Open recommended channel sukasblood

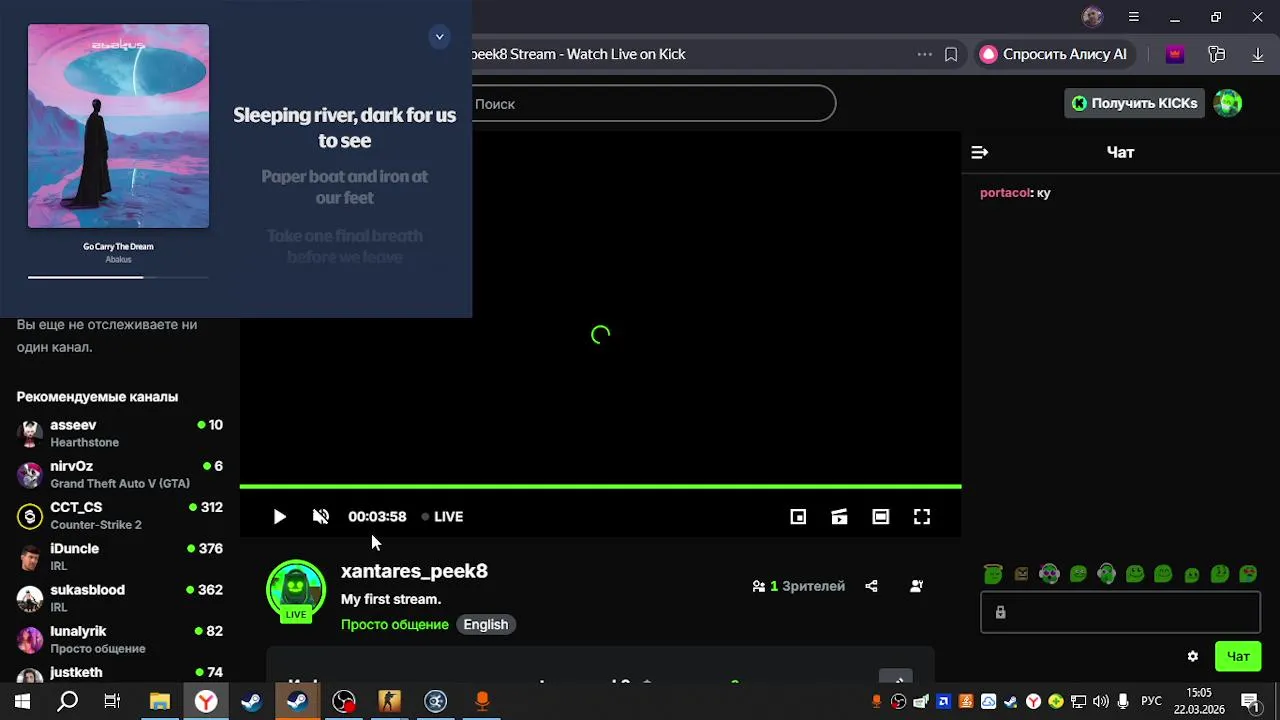click(x=120, y=598)
